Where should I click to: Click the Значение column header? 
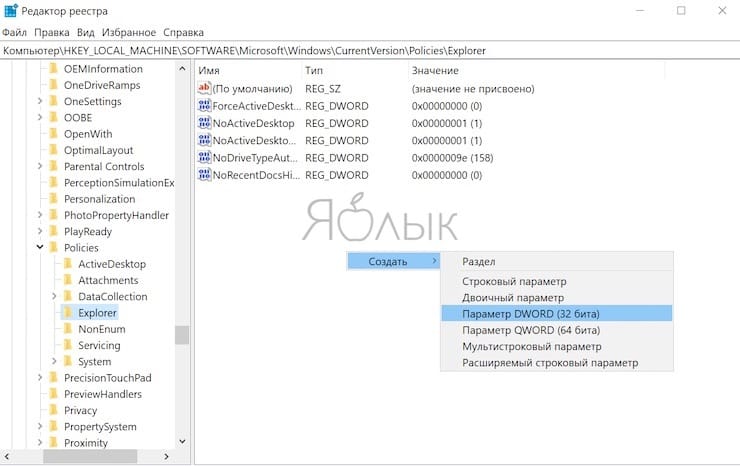point(536,70)
